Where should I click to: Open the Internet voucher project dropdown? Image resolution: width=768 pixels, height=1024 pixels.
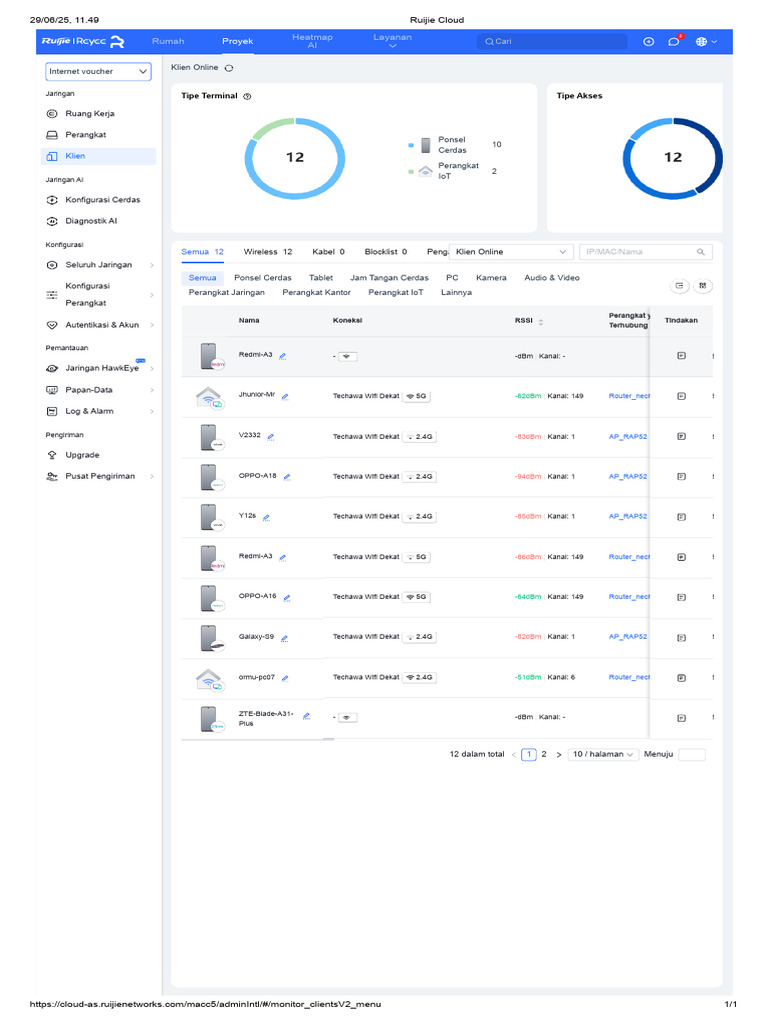pyautogui.click(x=99, y=72)
